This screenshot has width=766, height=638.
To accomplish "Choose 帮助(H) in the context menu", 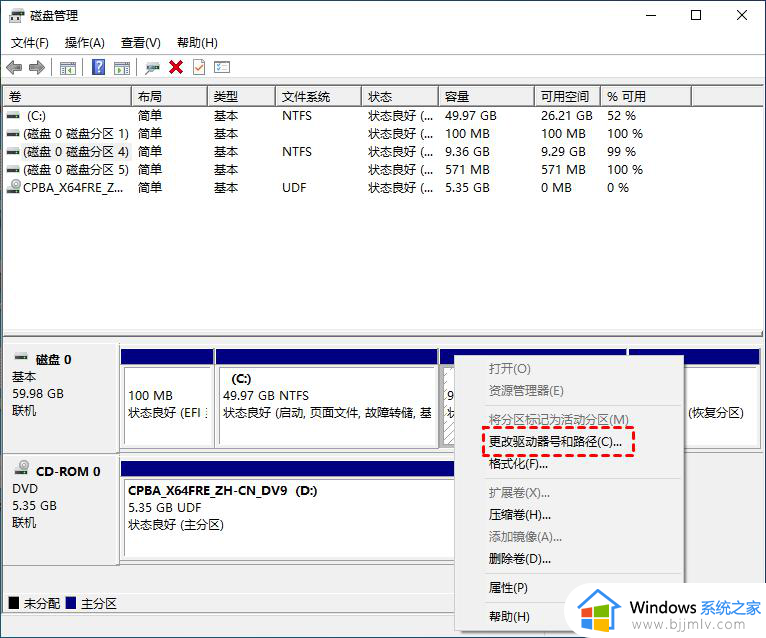I will [510, 617].
